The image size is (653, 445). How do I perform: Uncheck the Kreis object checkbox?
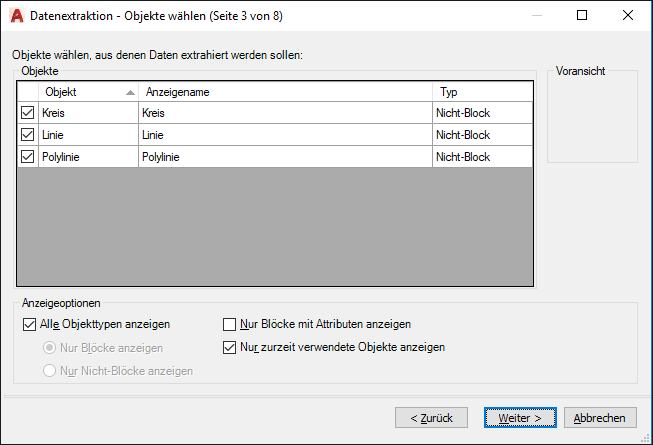coord(27,113)
